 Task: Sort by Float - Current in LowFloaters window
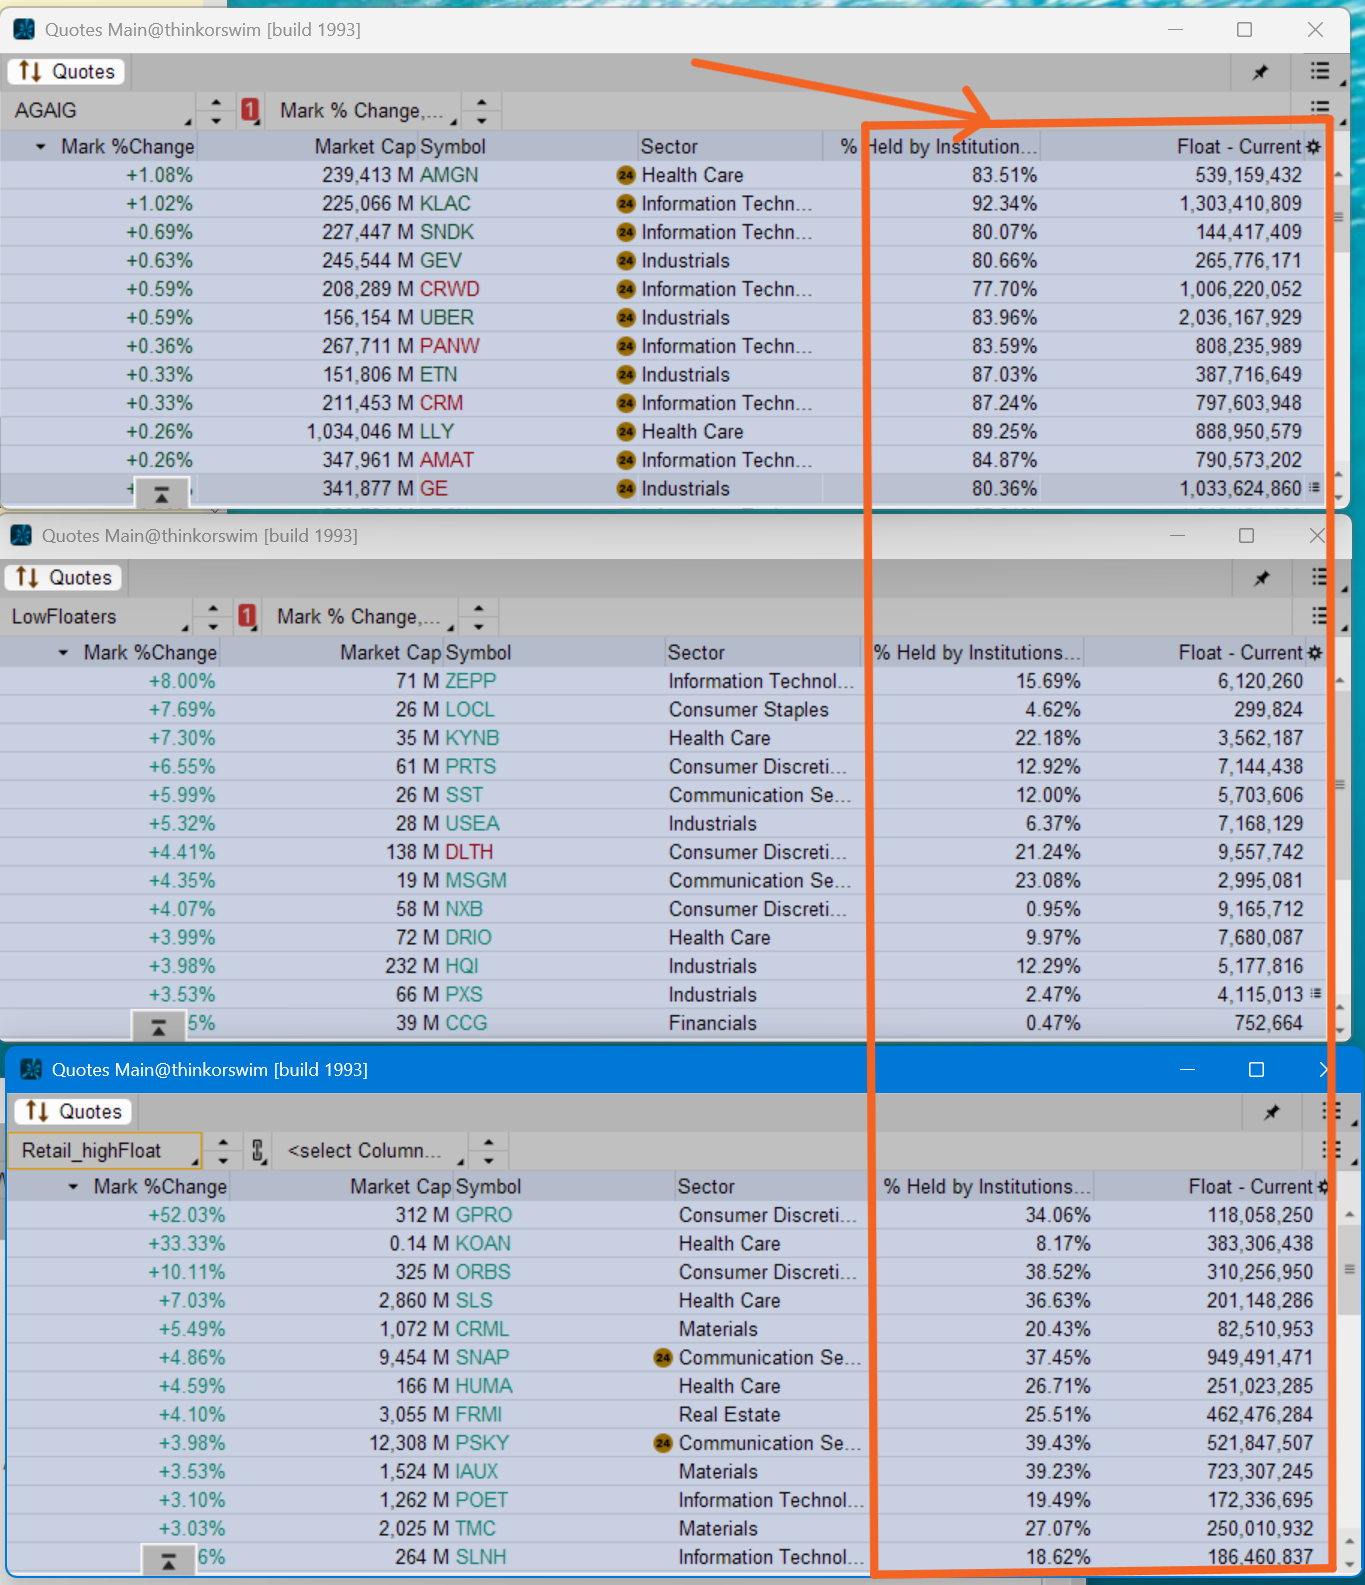1241,653
